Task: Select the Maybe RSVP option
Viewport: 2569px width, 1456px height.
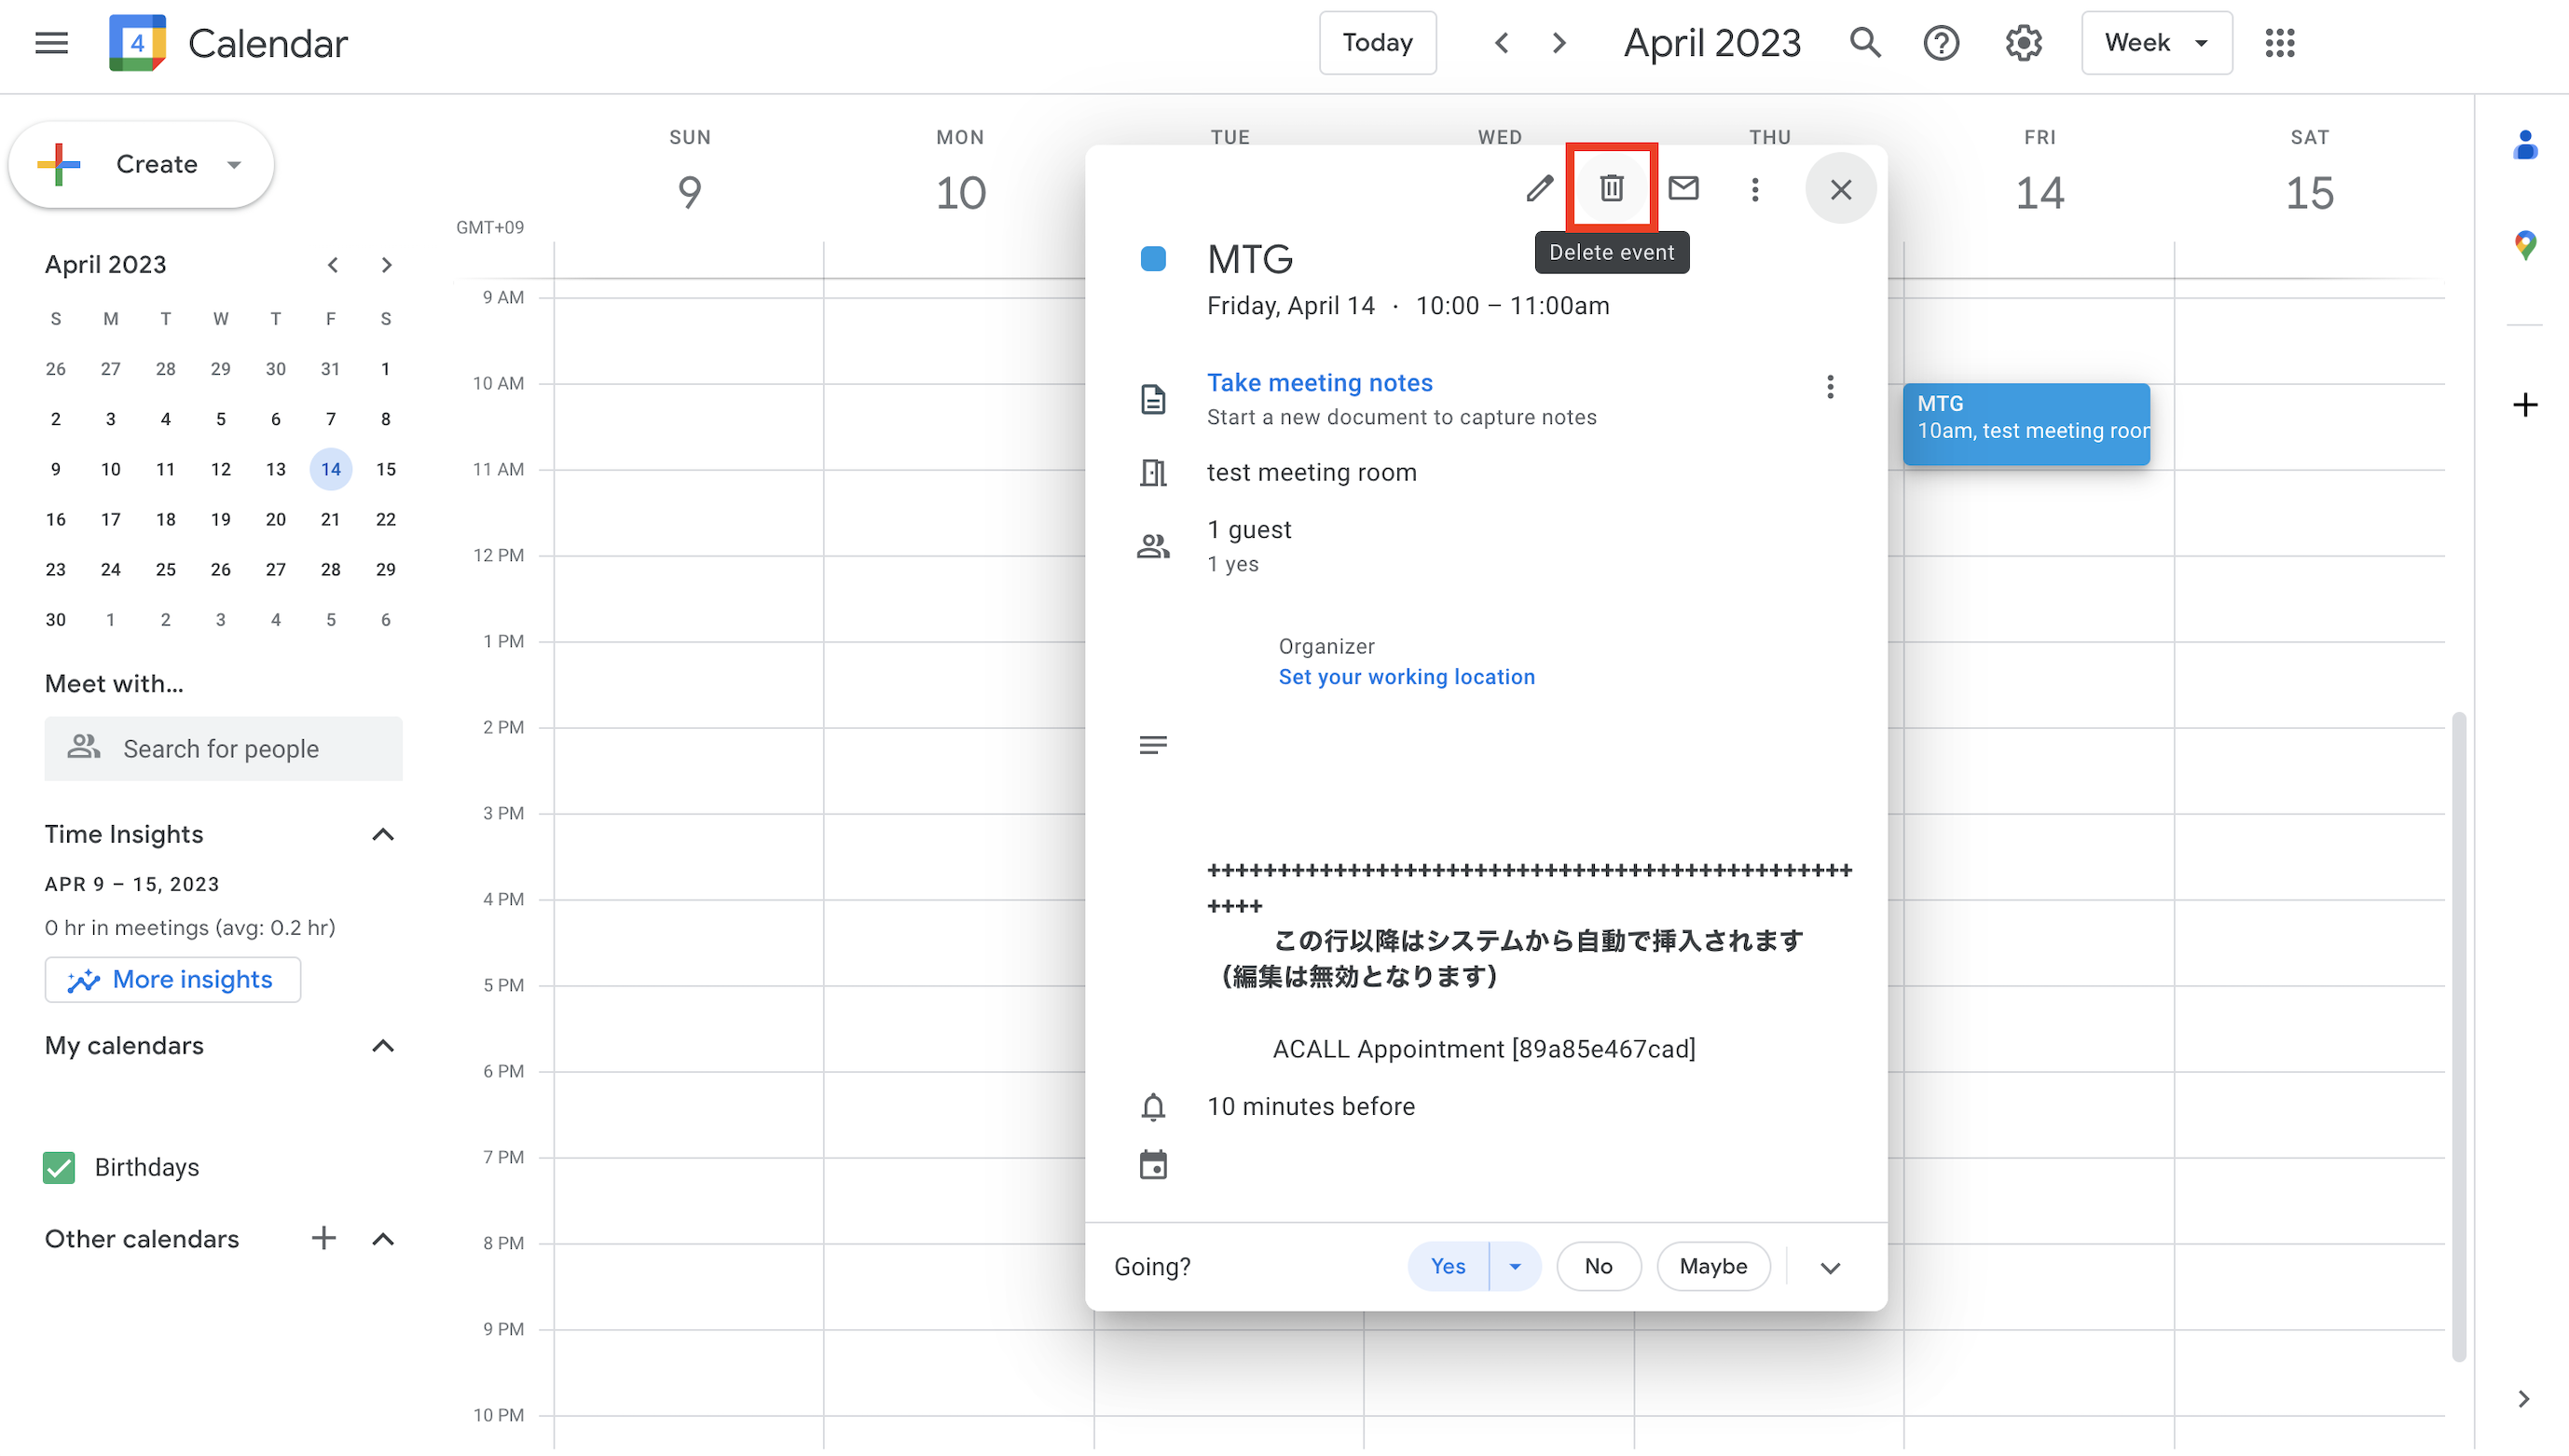Action: click(1713, 1266)
